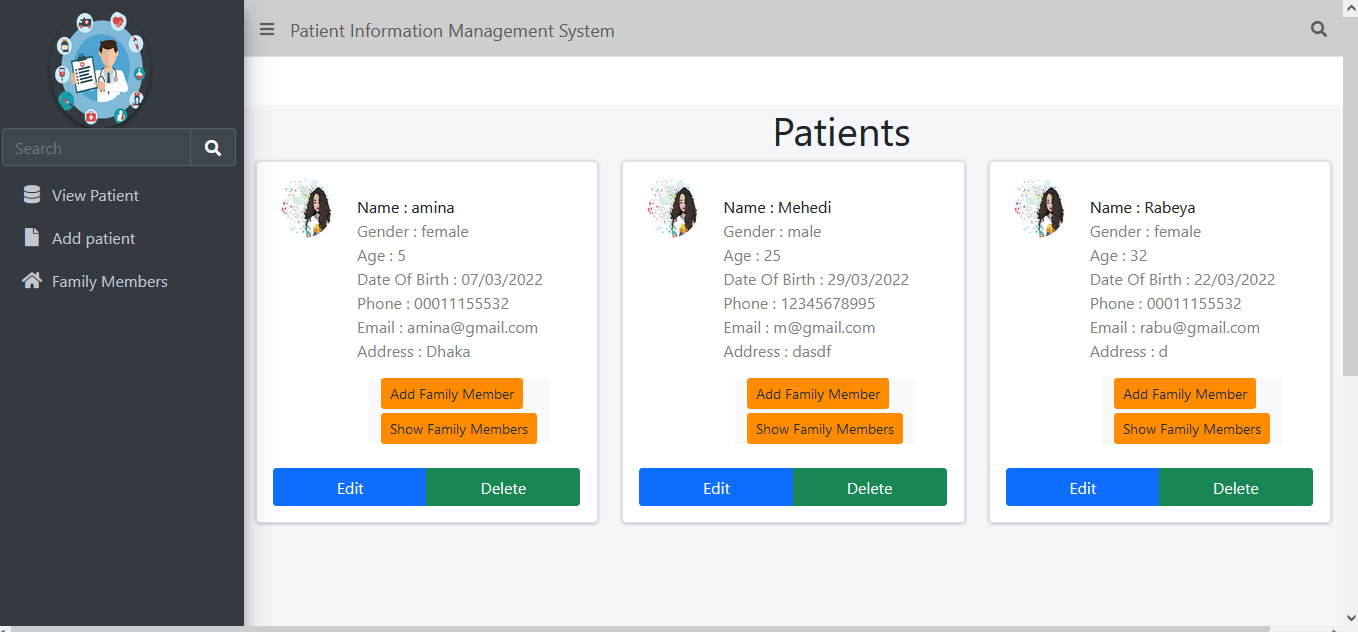
Task: Click text 'Name : Rabeya'
Action: click(1142, 208)
